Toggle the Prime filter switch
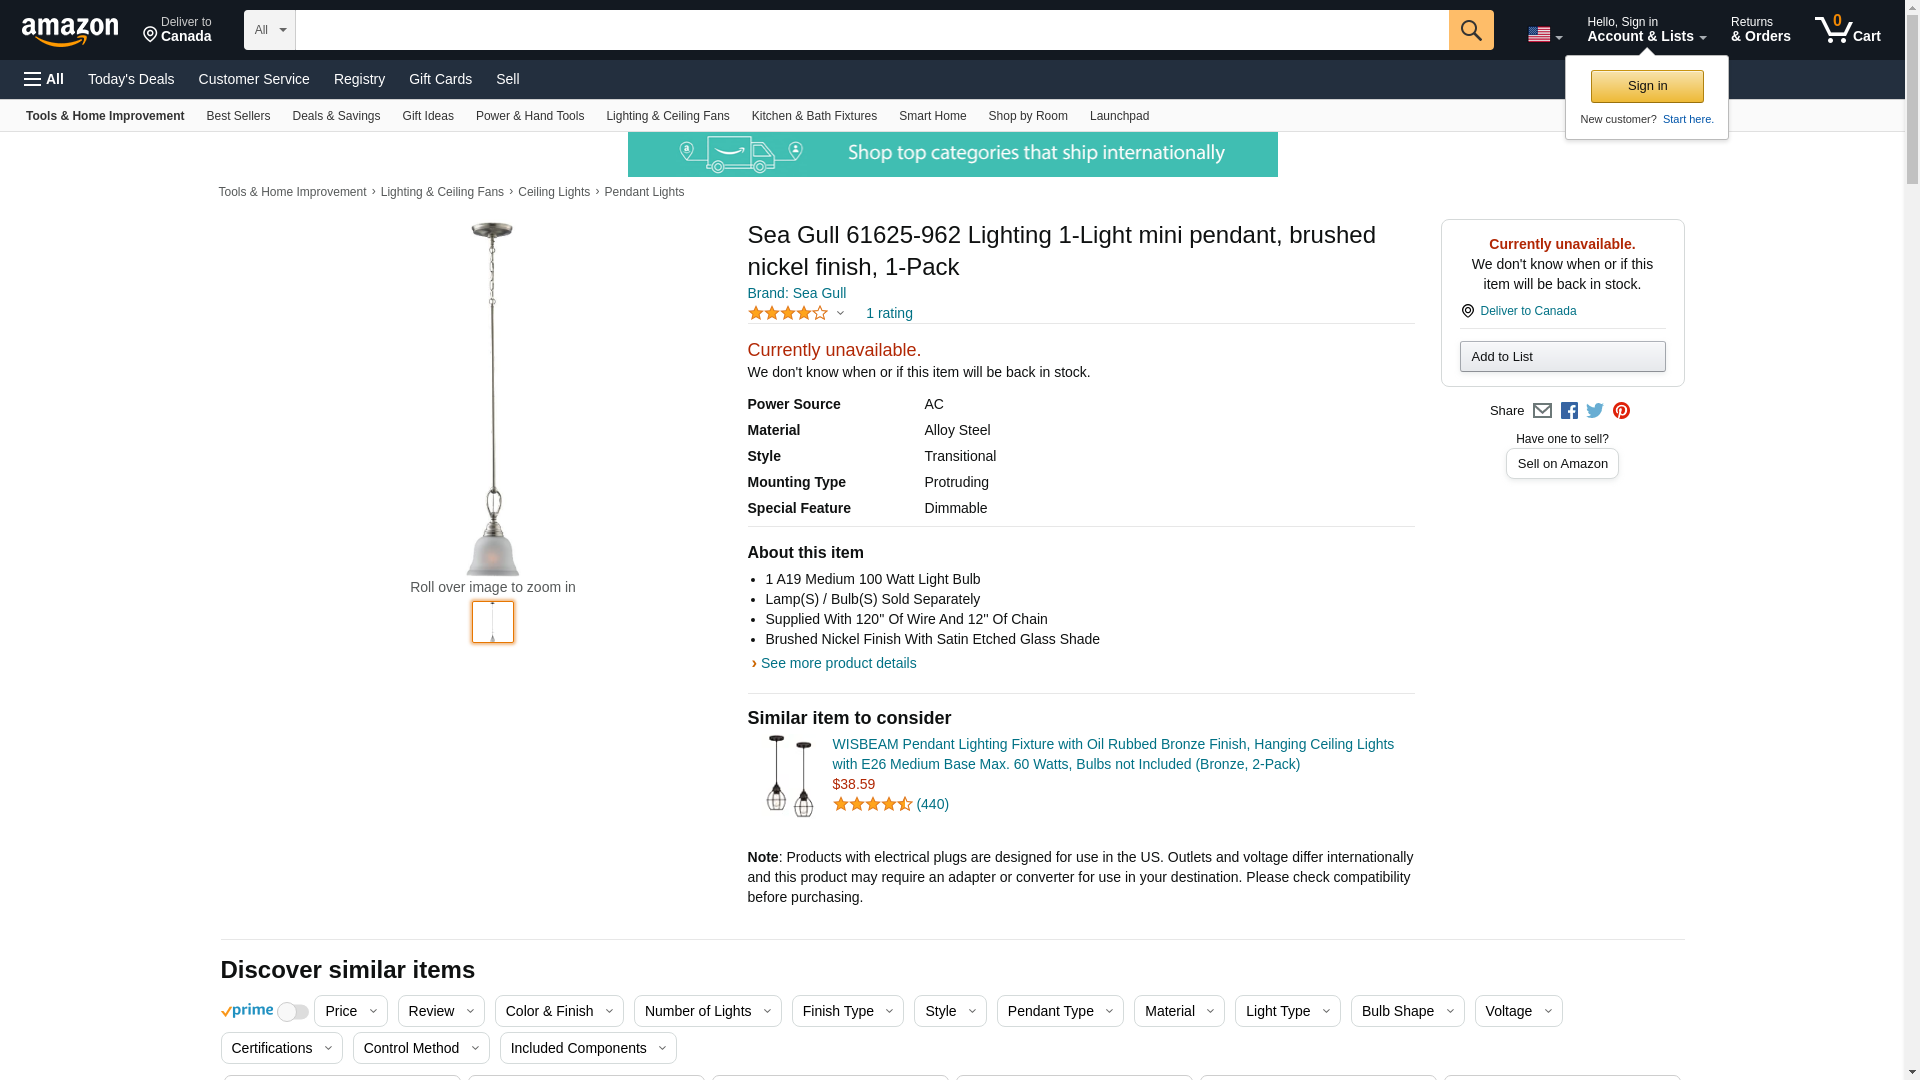The width and height of the screenshot is (1920, 1080). [292, 1012]
